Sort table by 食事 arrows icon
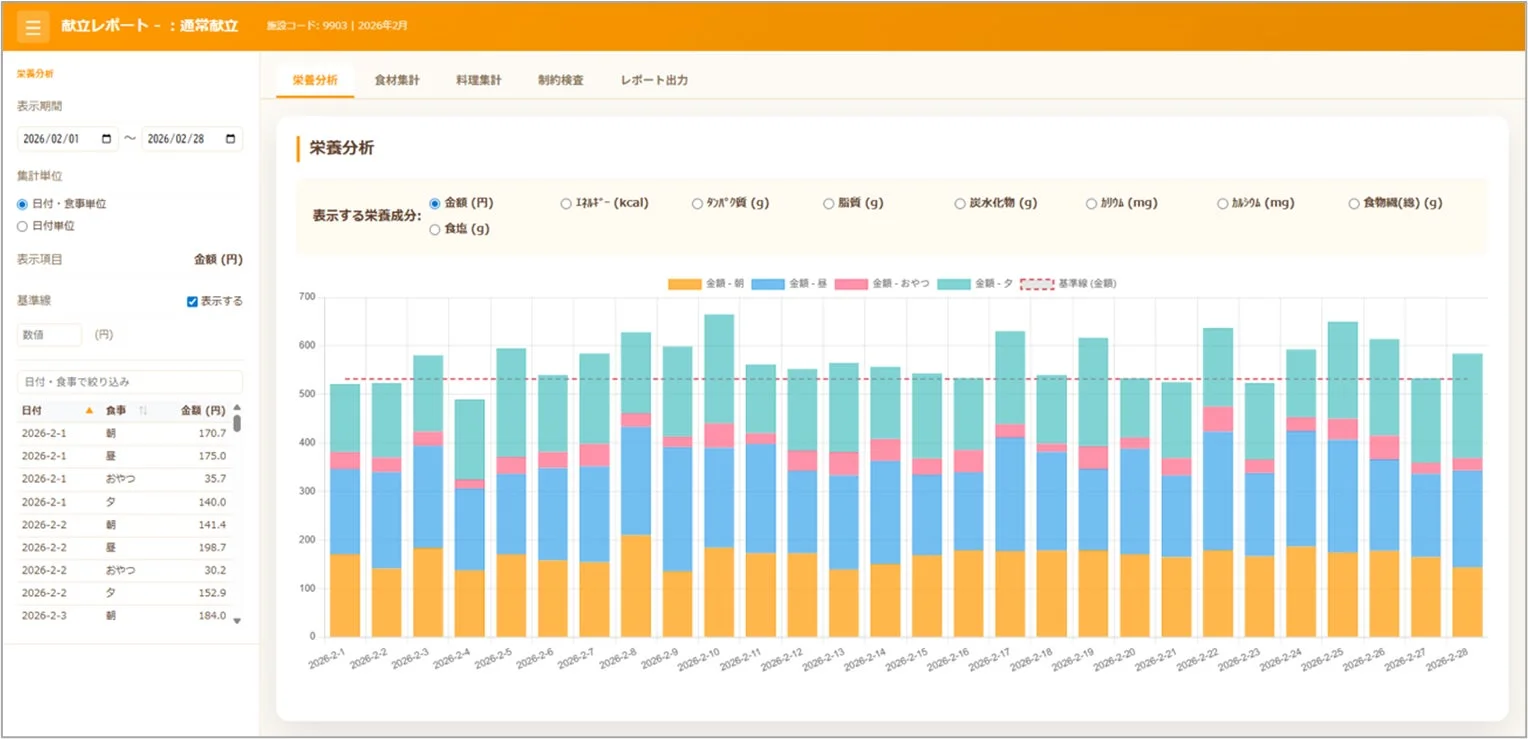 pos(142,410)
